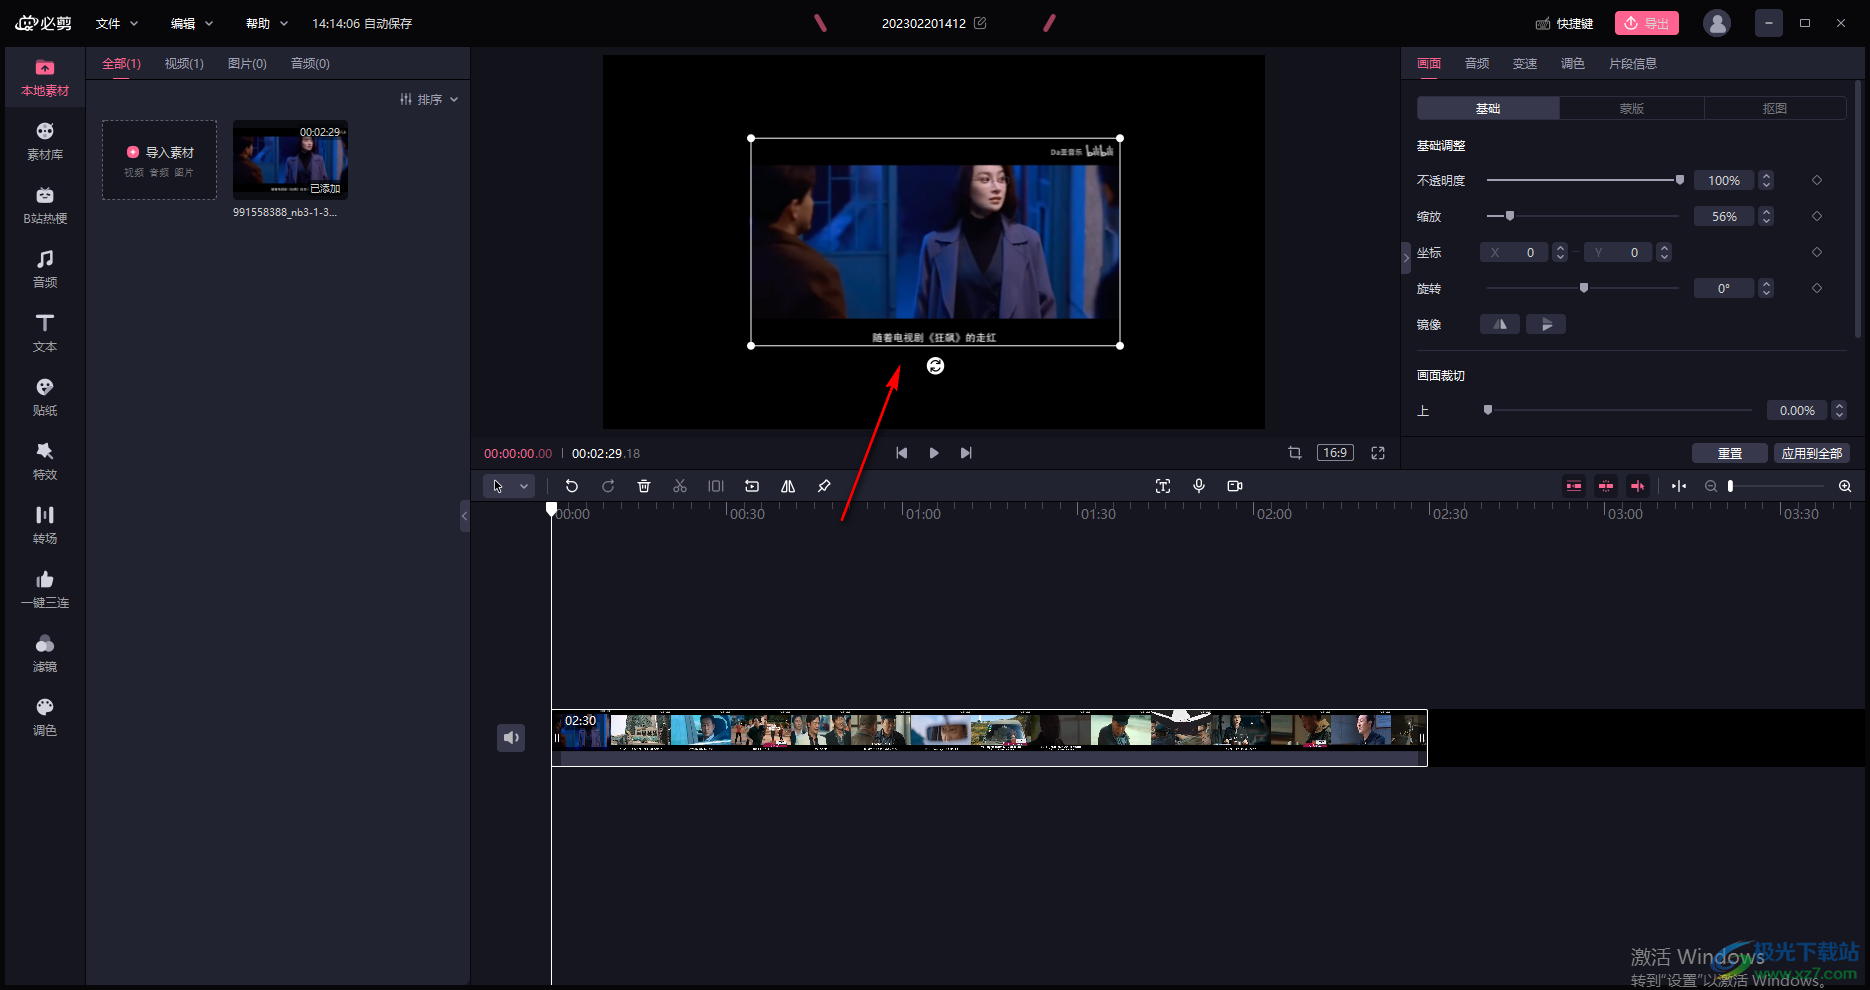The image size is (1870, 990).
Task: Open the user account avatar
Action: 1717,23
